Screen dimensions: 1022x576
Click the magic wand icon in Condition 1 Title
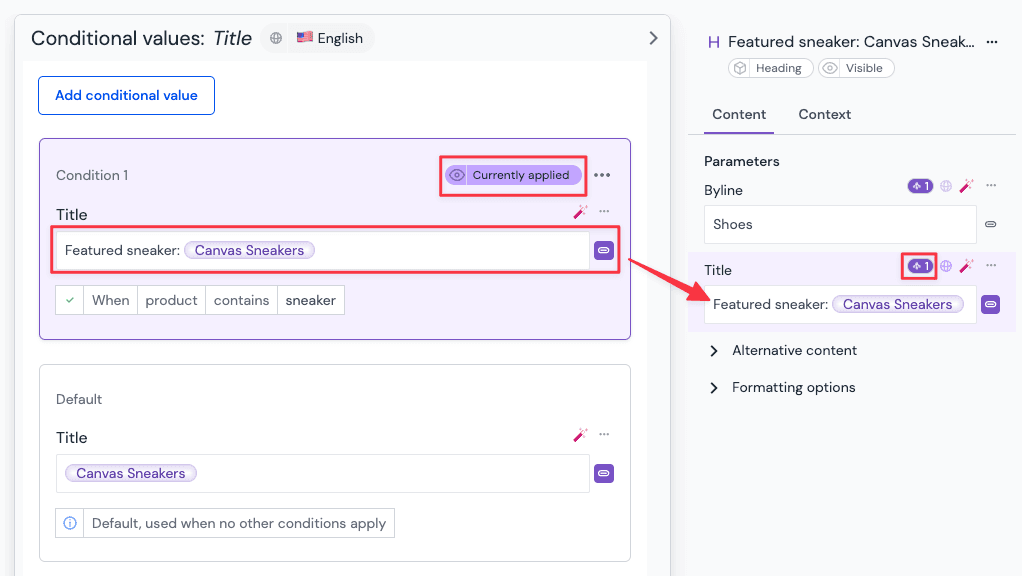(580, 212)
